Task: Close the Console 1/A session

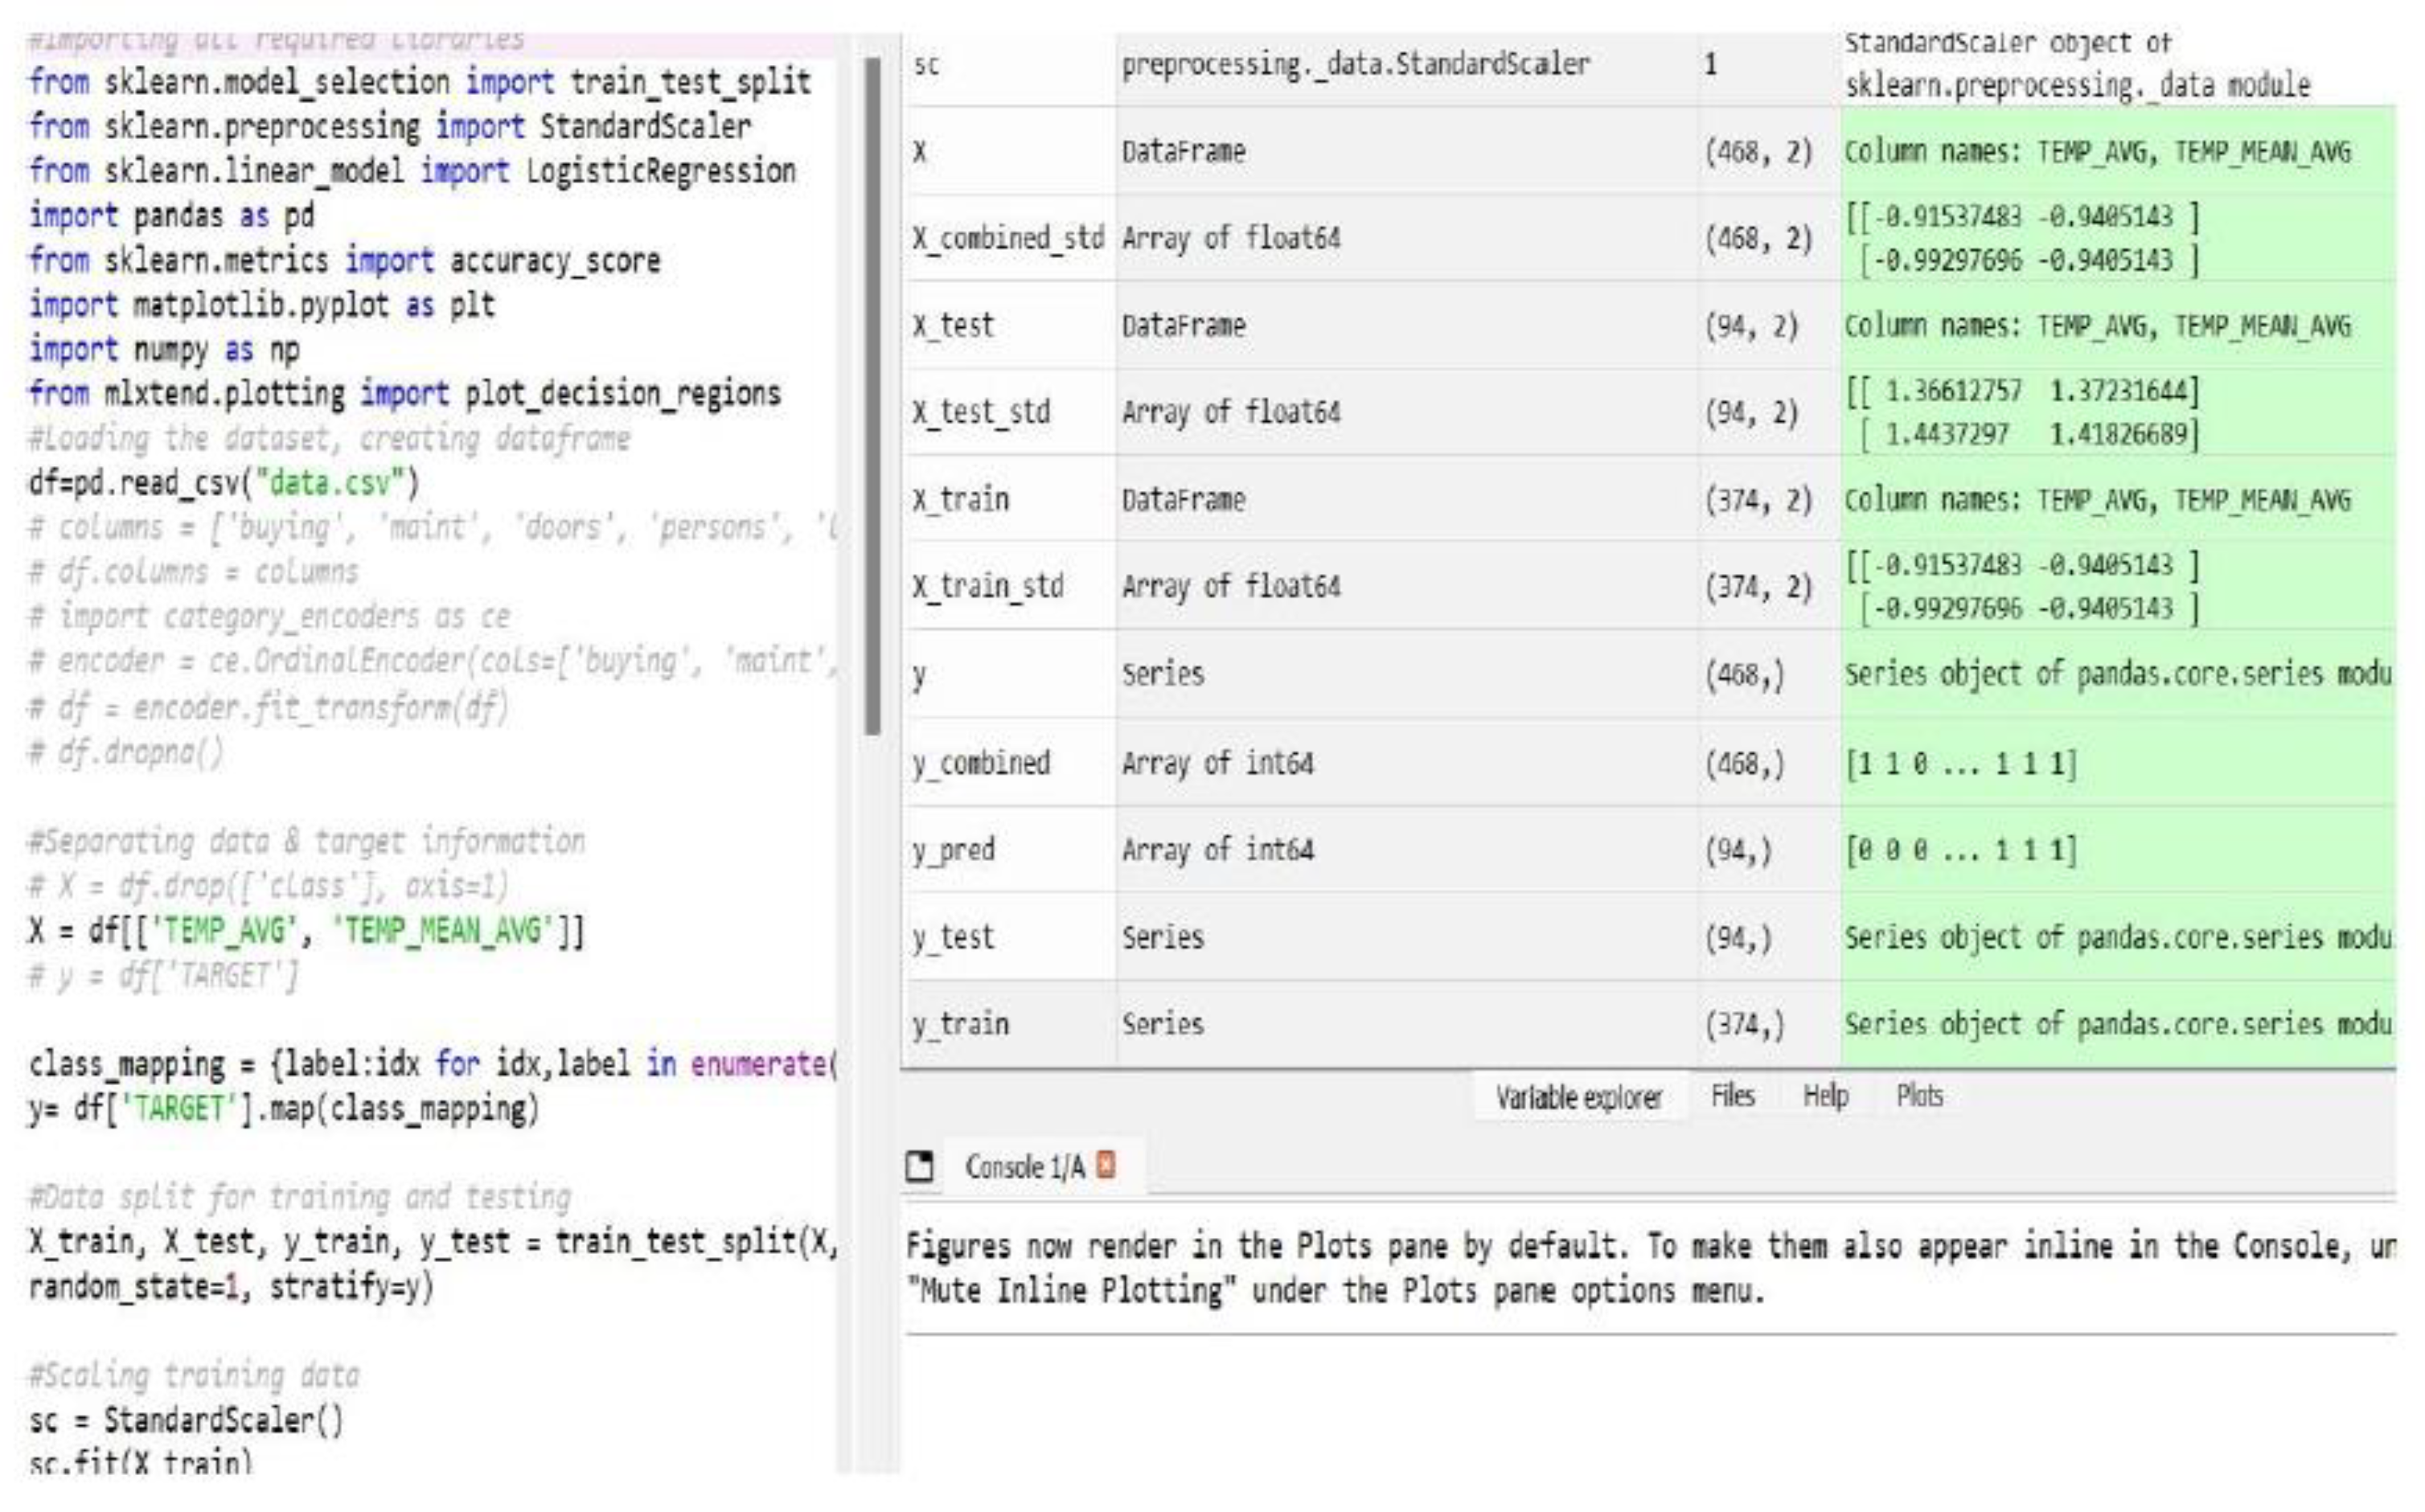Action: tap(1106, 1164)
